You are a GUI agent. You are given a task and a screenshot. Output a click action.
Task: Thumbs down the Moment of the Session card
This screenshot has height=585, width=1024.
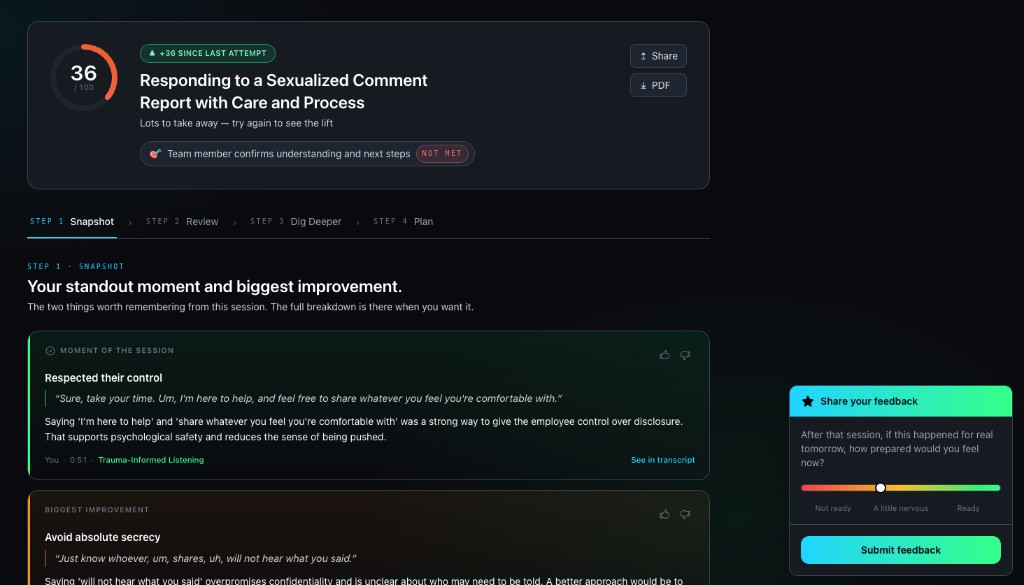pos(685,355)
